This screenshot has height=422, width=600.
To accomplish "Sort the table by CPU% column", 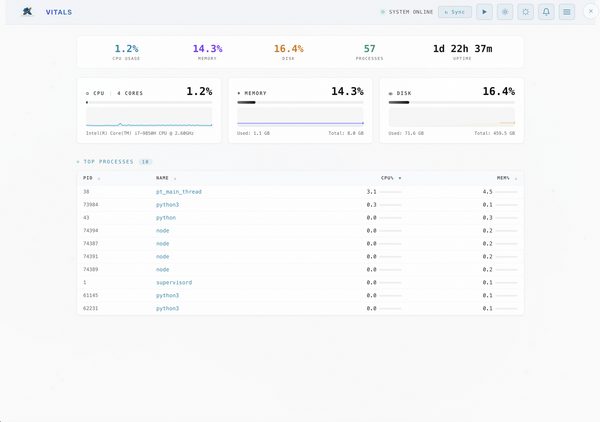I will [x=391, y=178].
